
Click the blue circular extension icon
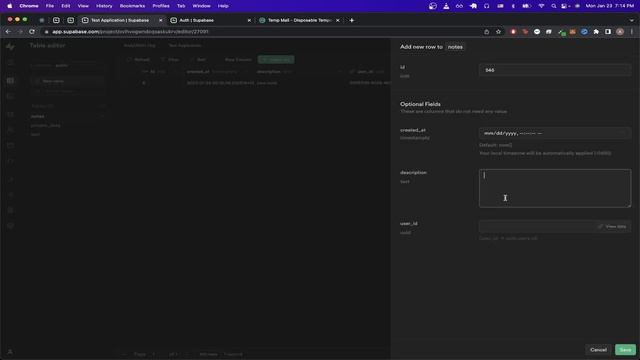tap(584, 31)
